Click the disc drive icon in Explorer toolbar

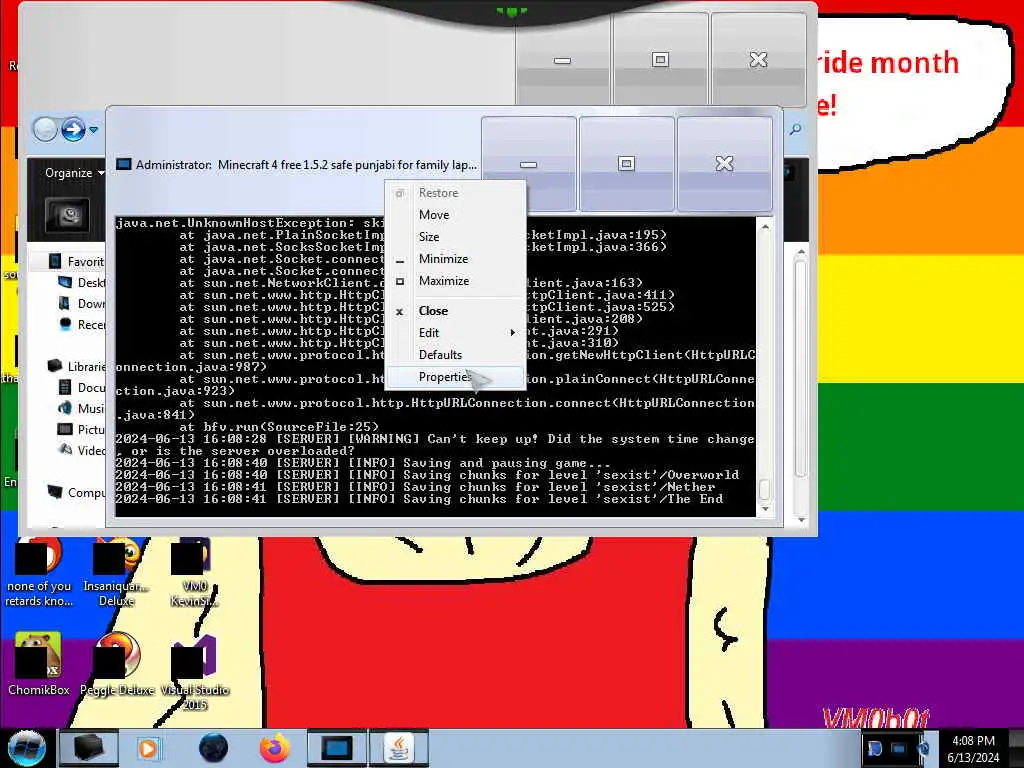coord(67,214)
